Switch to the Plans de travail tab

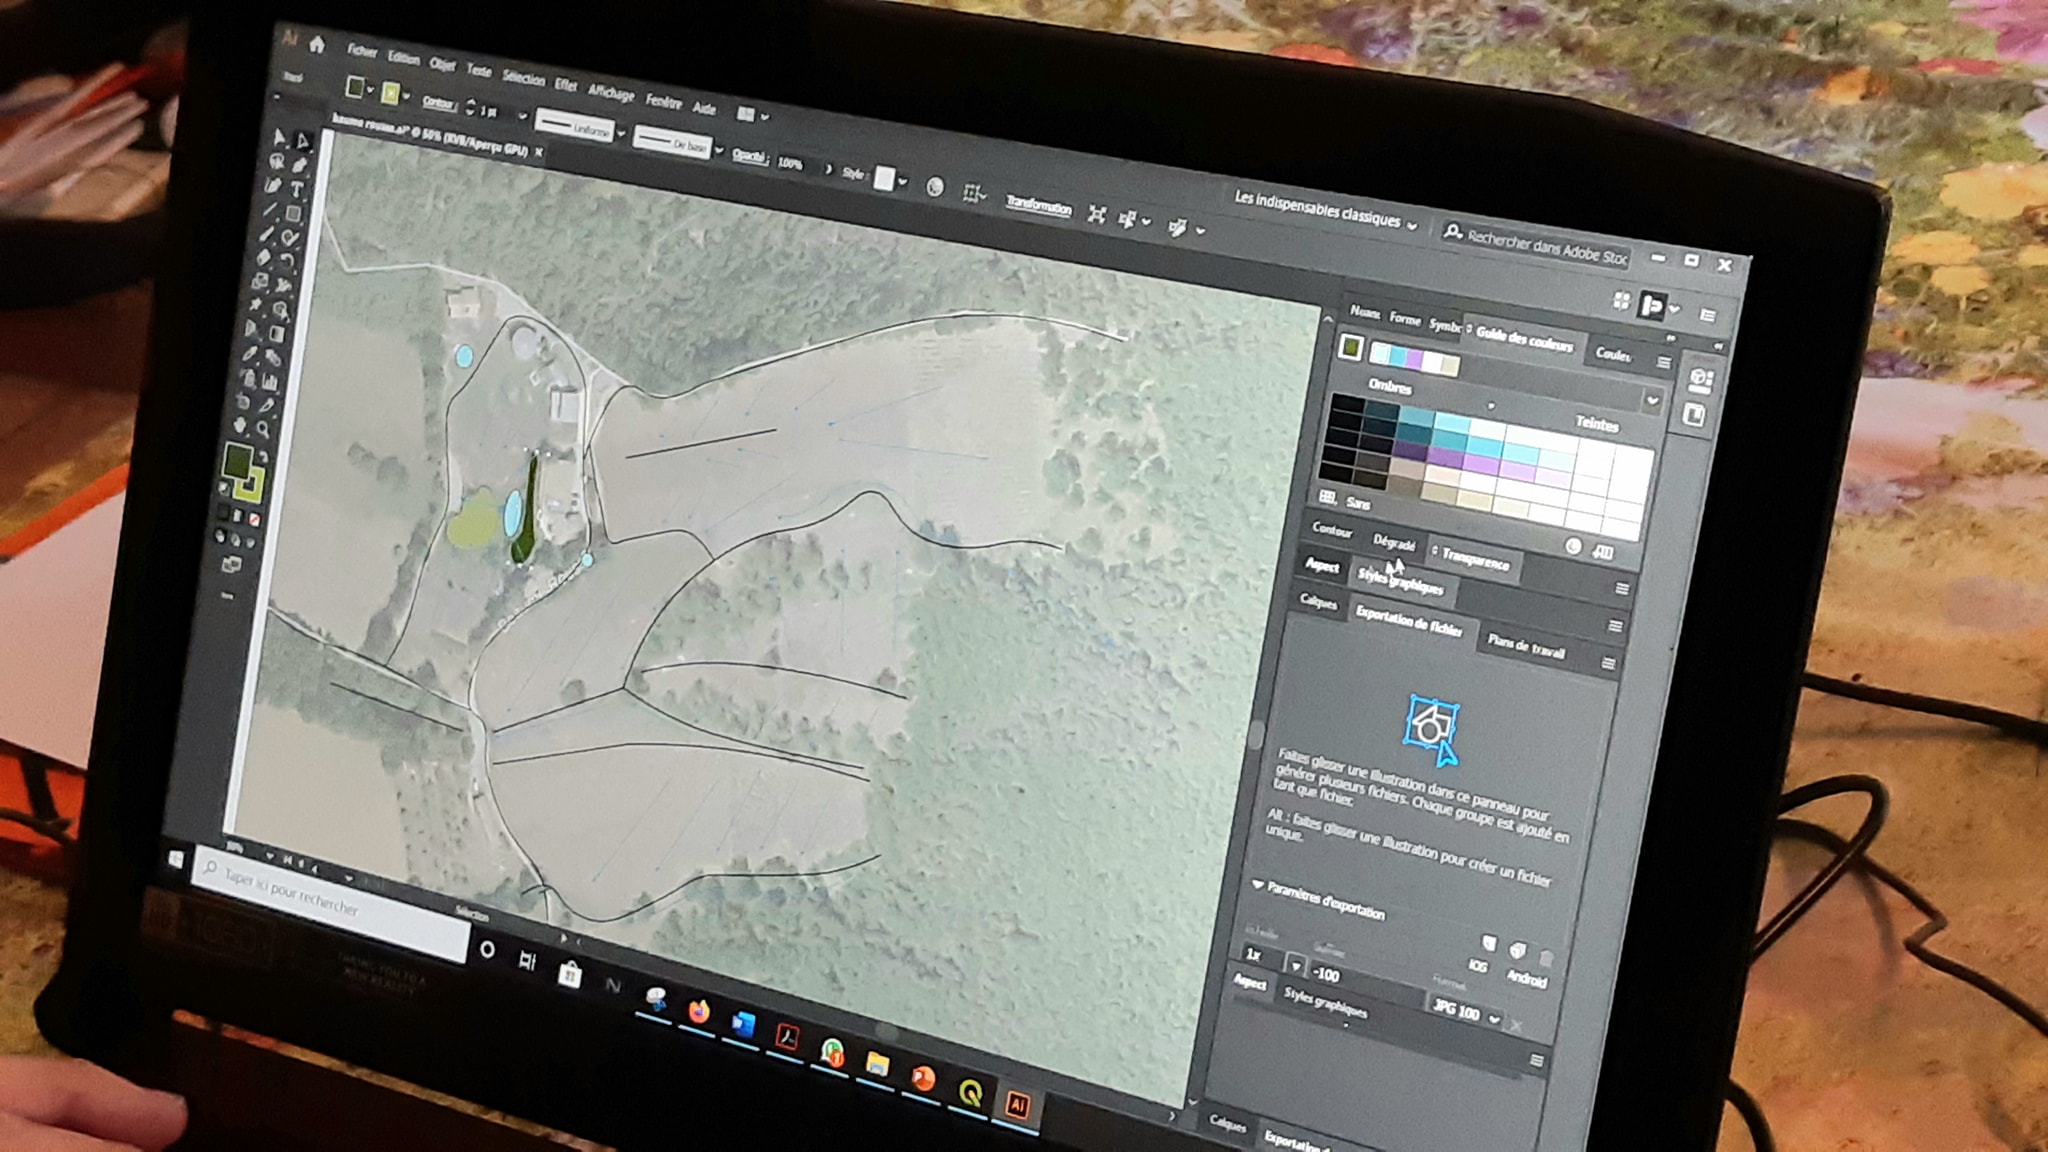(x=1526, y=647)
